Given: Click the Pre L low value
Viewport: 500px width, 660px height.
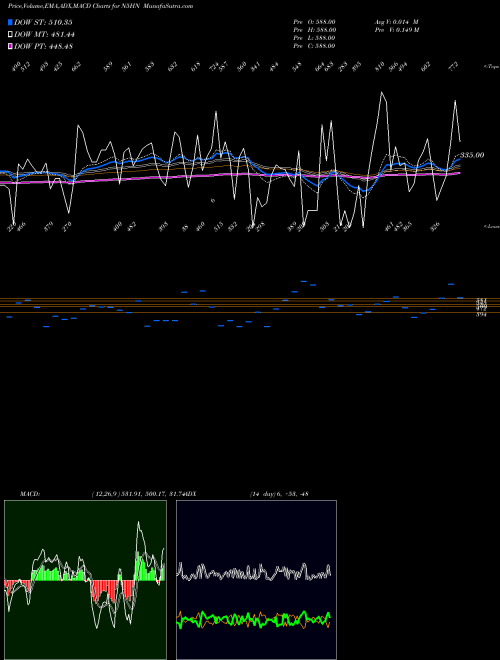Looking at the screenshot, I should coord(314,38).
